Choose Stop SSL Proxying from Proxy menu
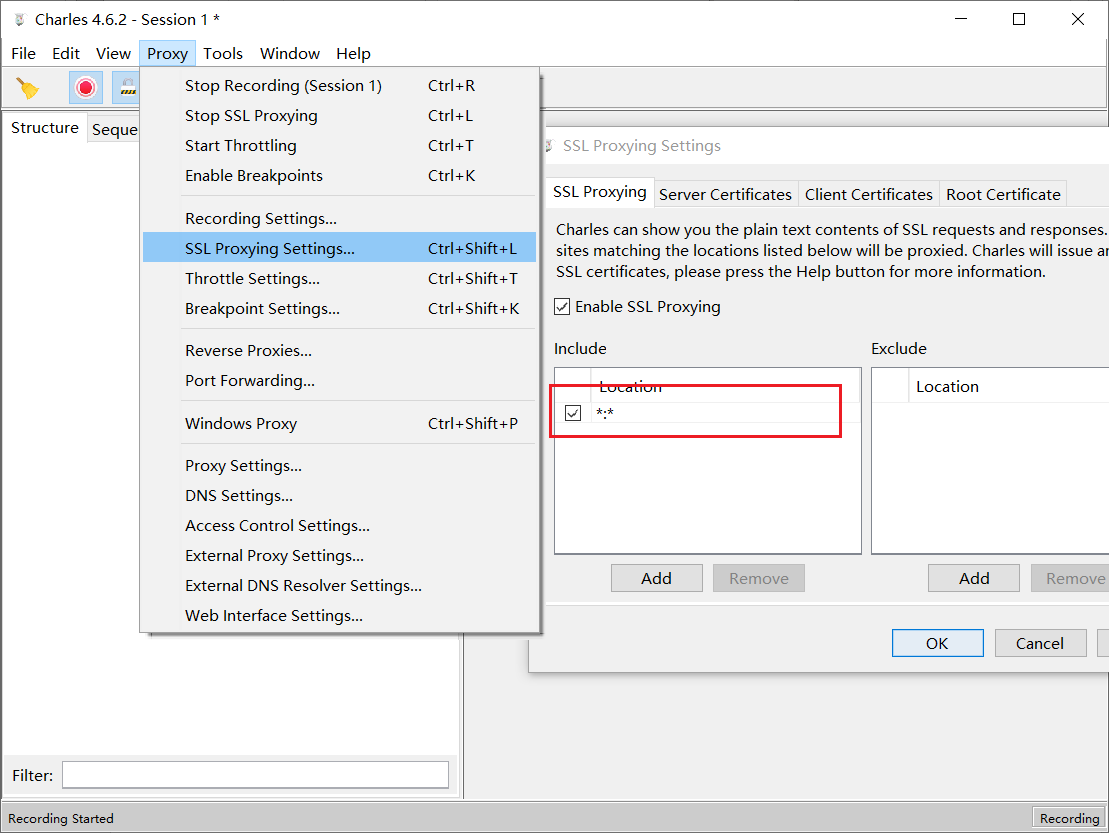The height and width of the screenshot is (833, 1109). click(x=251, y=116)
